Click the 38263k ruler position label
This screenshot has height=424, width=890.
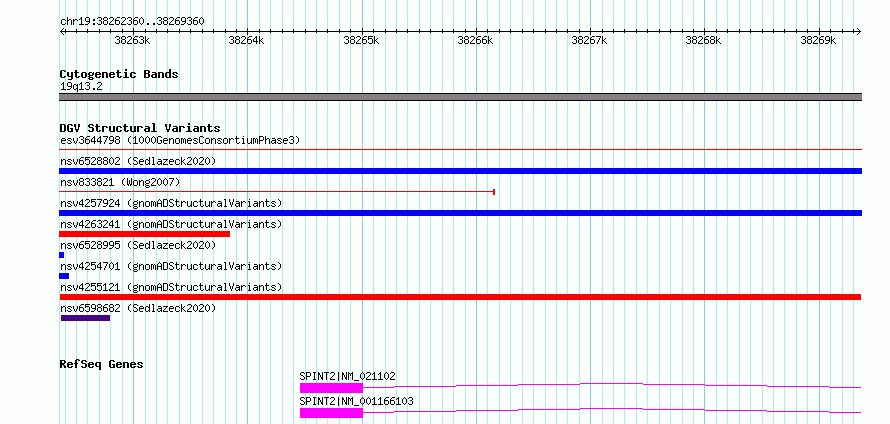132,41
